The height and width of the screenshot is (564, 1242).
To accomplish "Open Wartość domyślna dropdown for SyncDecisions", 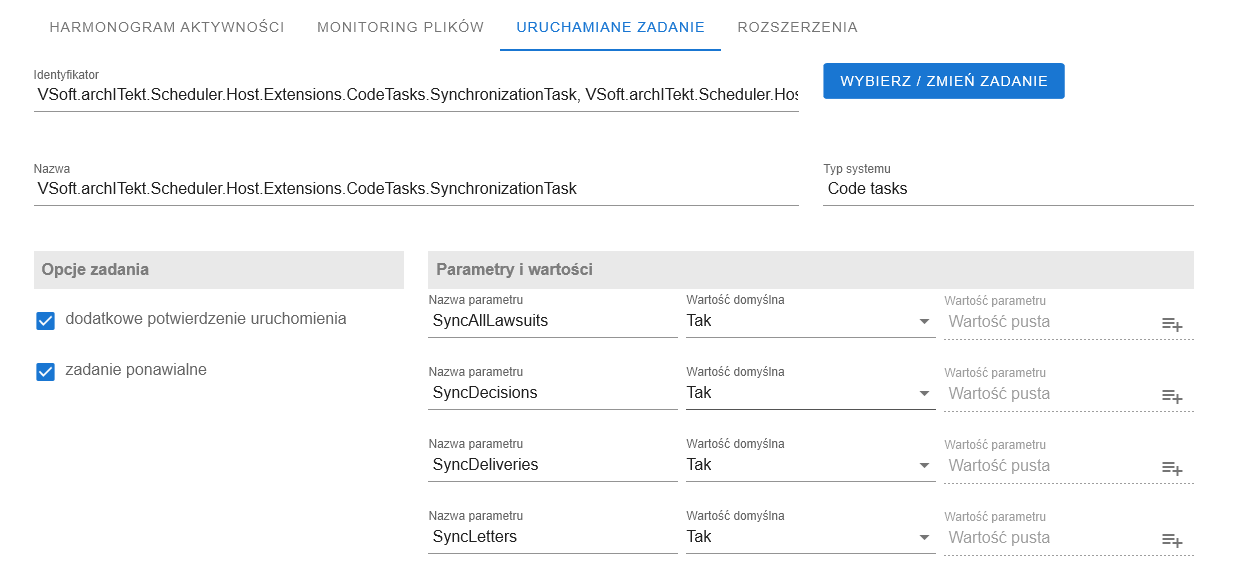I will [x=810, y=393].
